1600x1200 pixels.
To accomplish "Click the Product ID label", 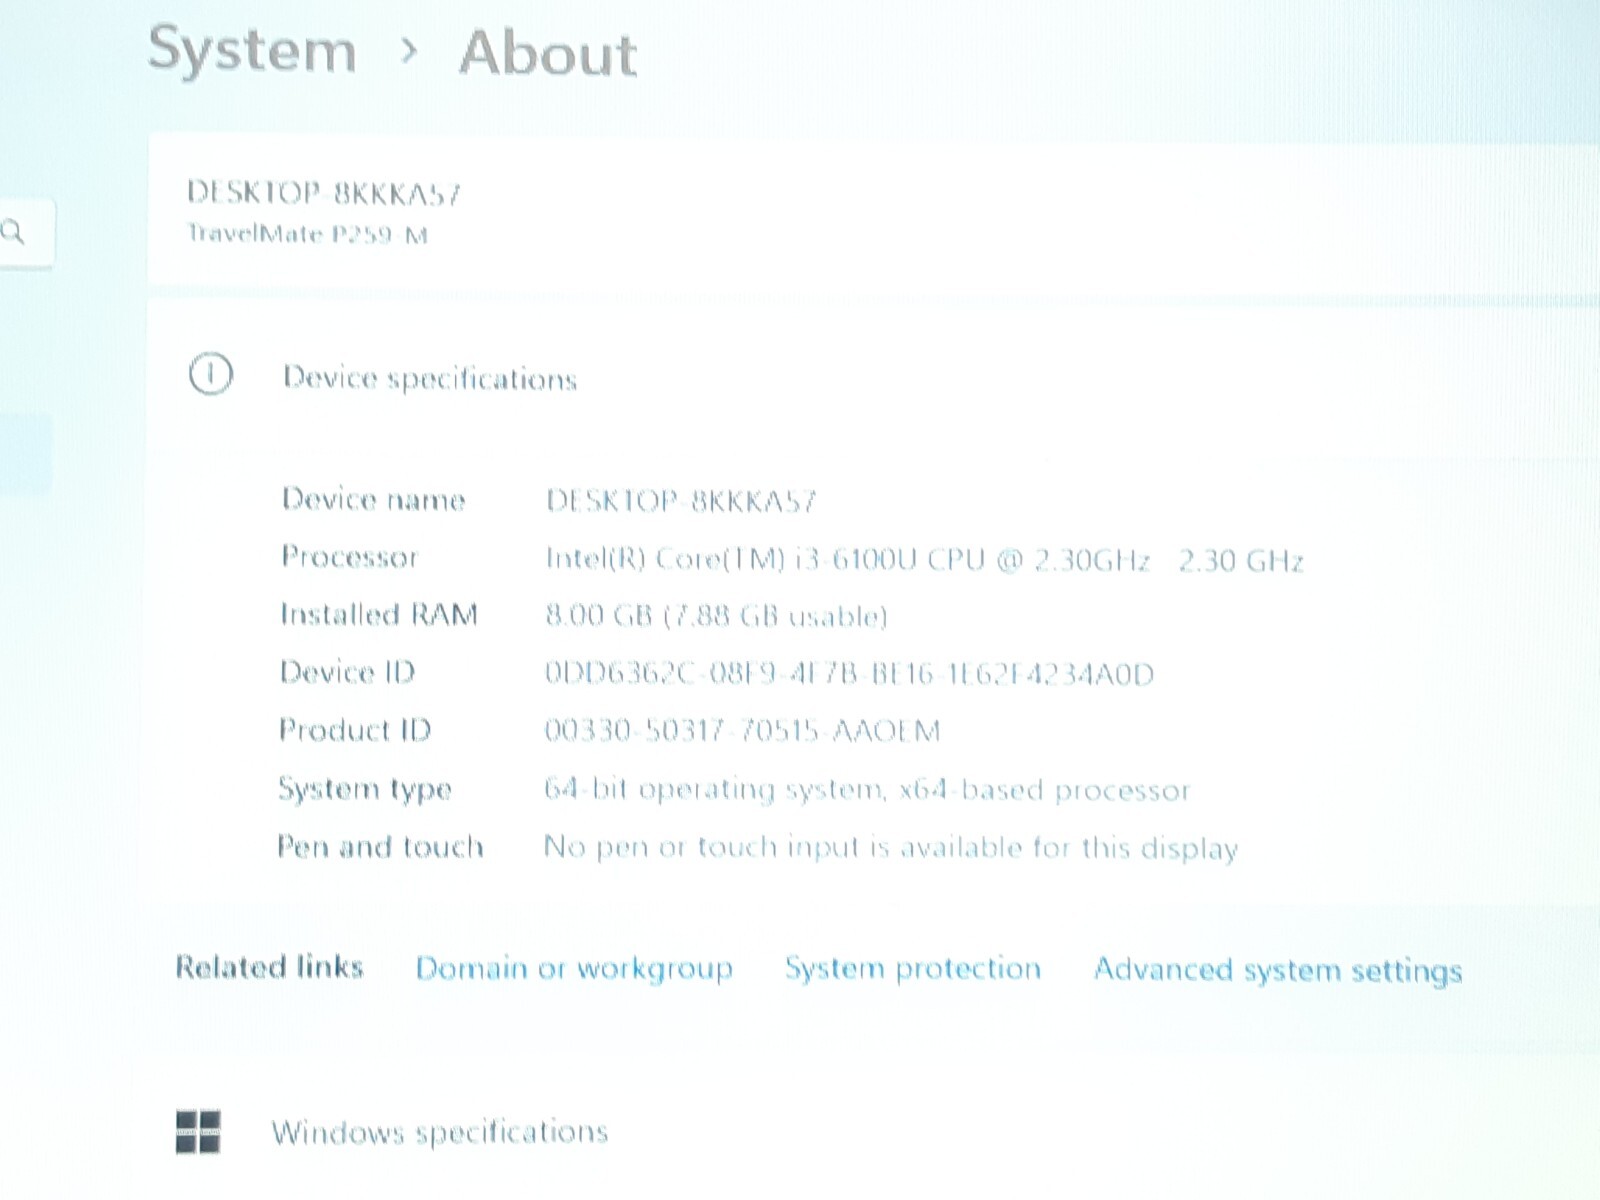I will tap(355, 730).
